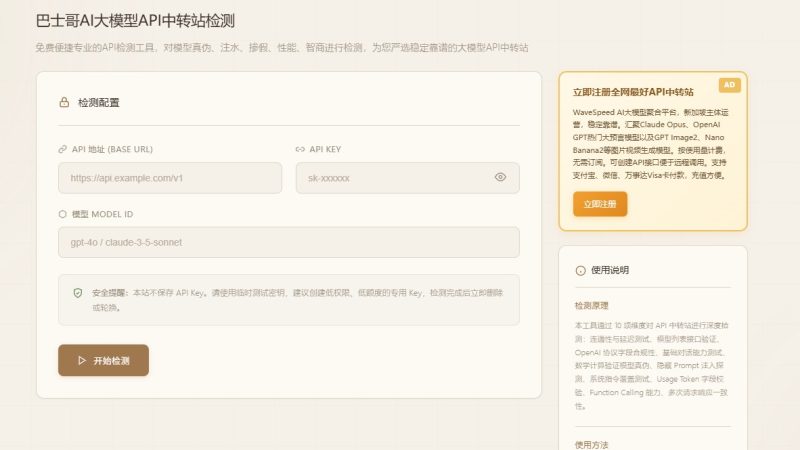This screenshot has width=800, height=450.
Task: Click the info icon beside 使用说明
Action: tap(580, 270)
